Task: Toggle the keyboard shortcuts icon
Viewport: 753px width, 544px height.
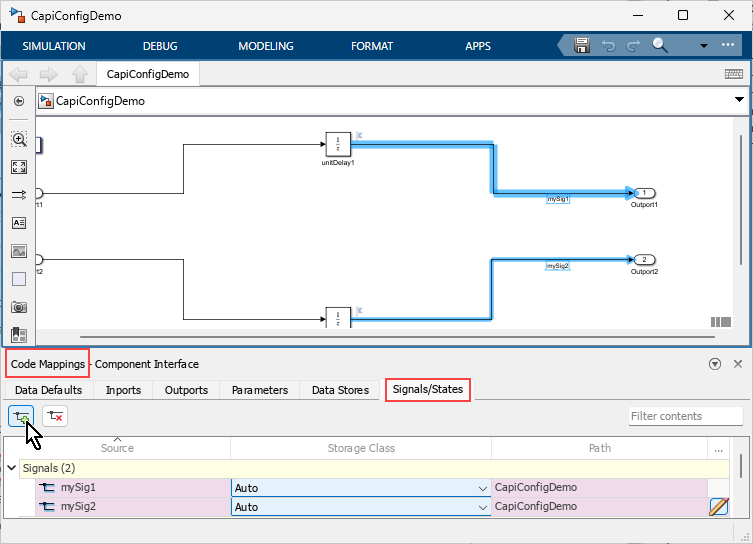Action: click(x=733, y=74)
